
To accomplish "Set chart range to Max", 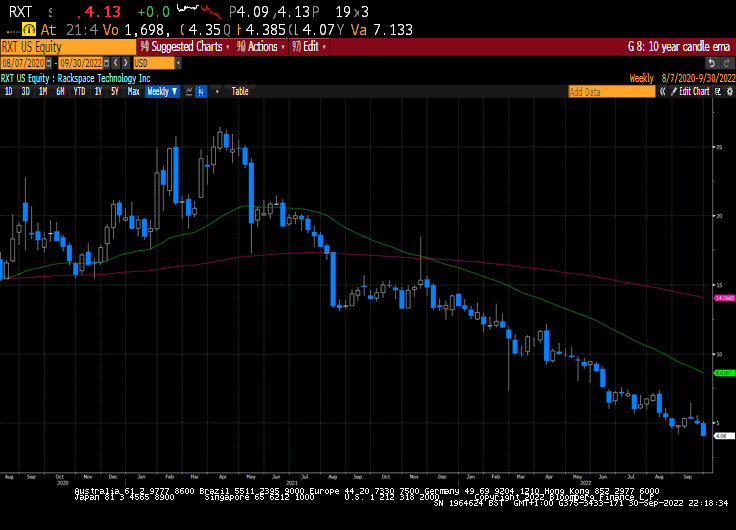I will pyautogui.click(x=133, y=91).
